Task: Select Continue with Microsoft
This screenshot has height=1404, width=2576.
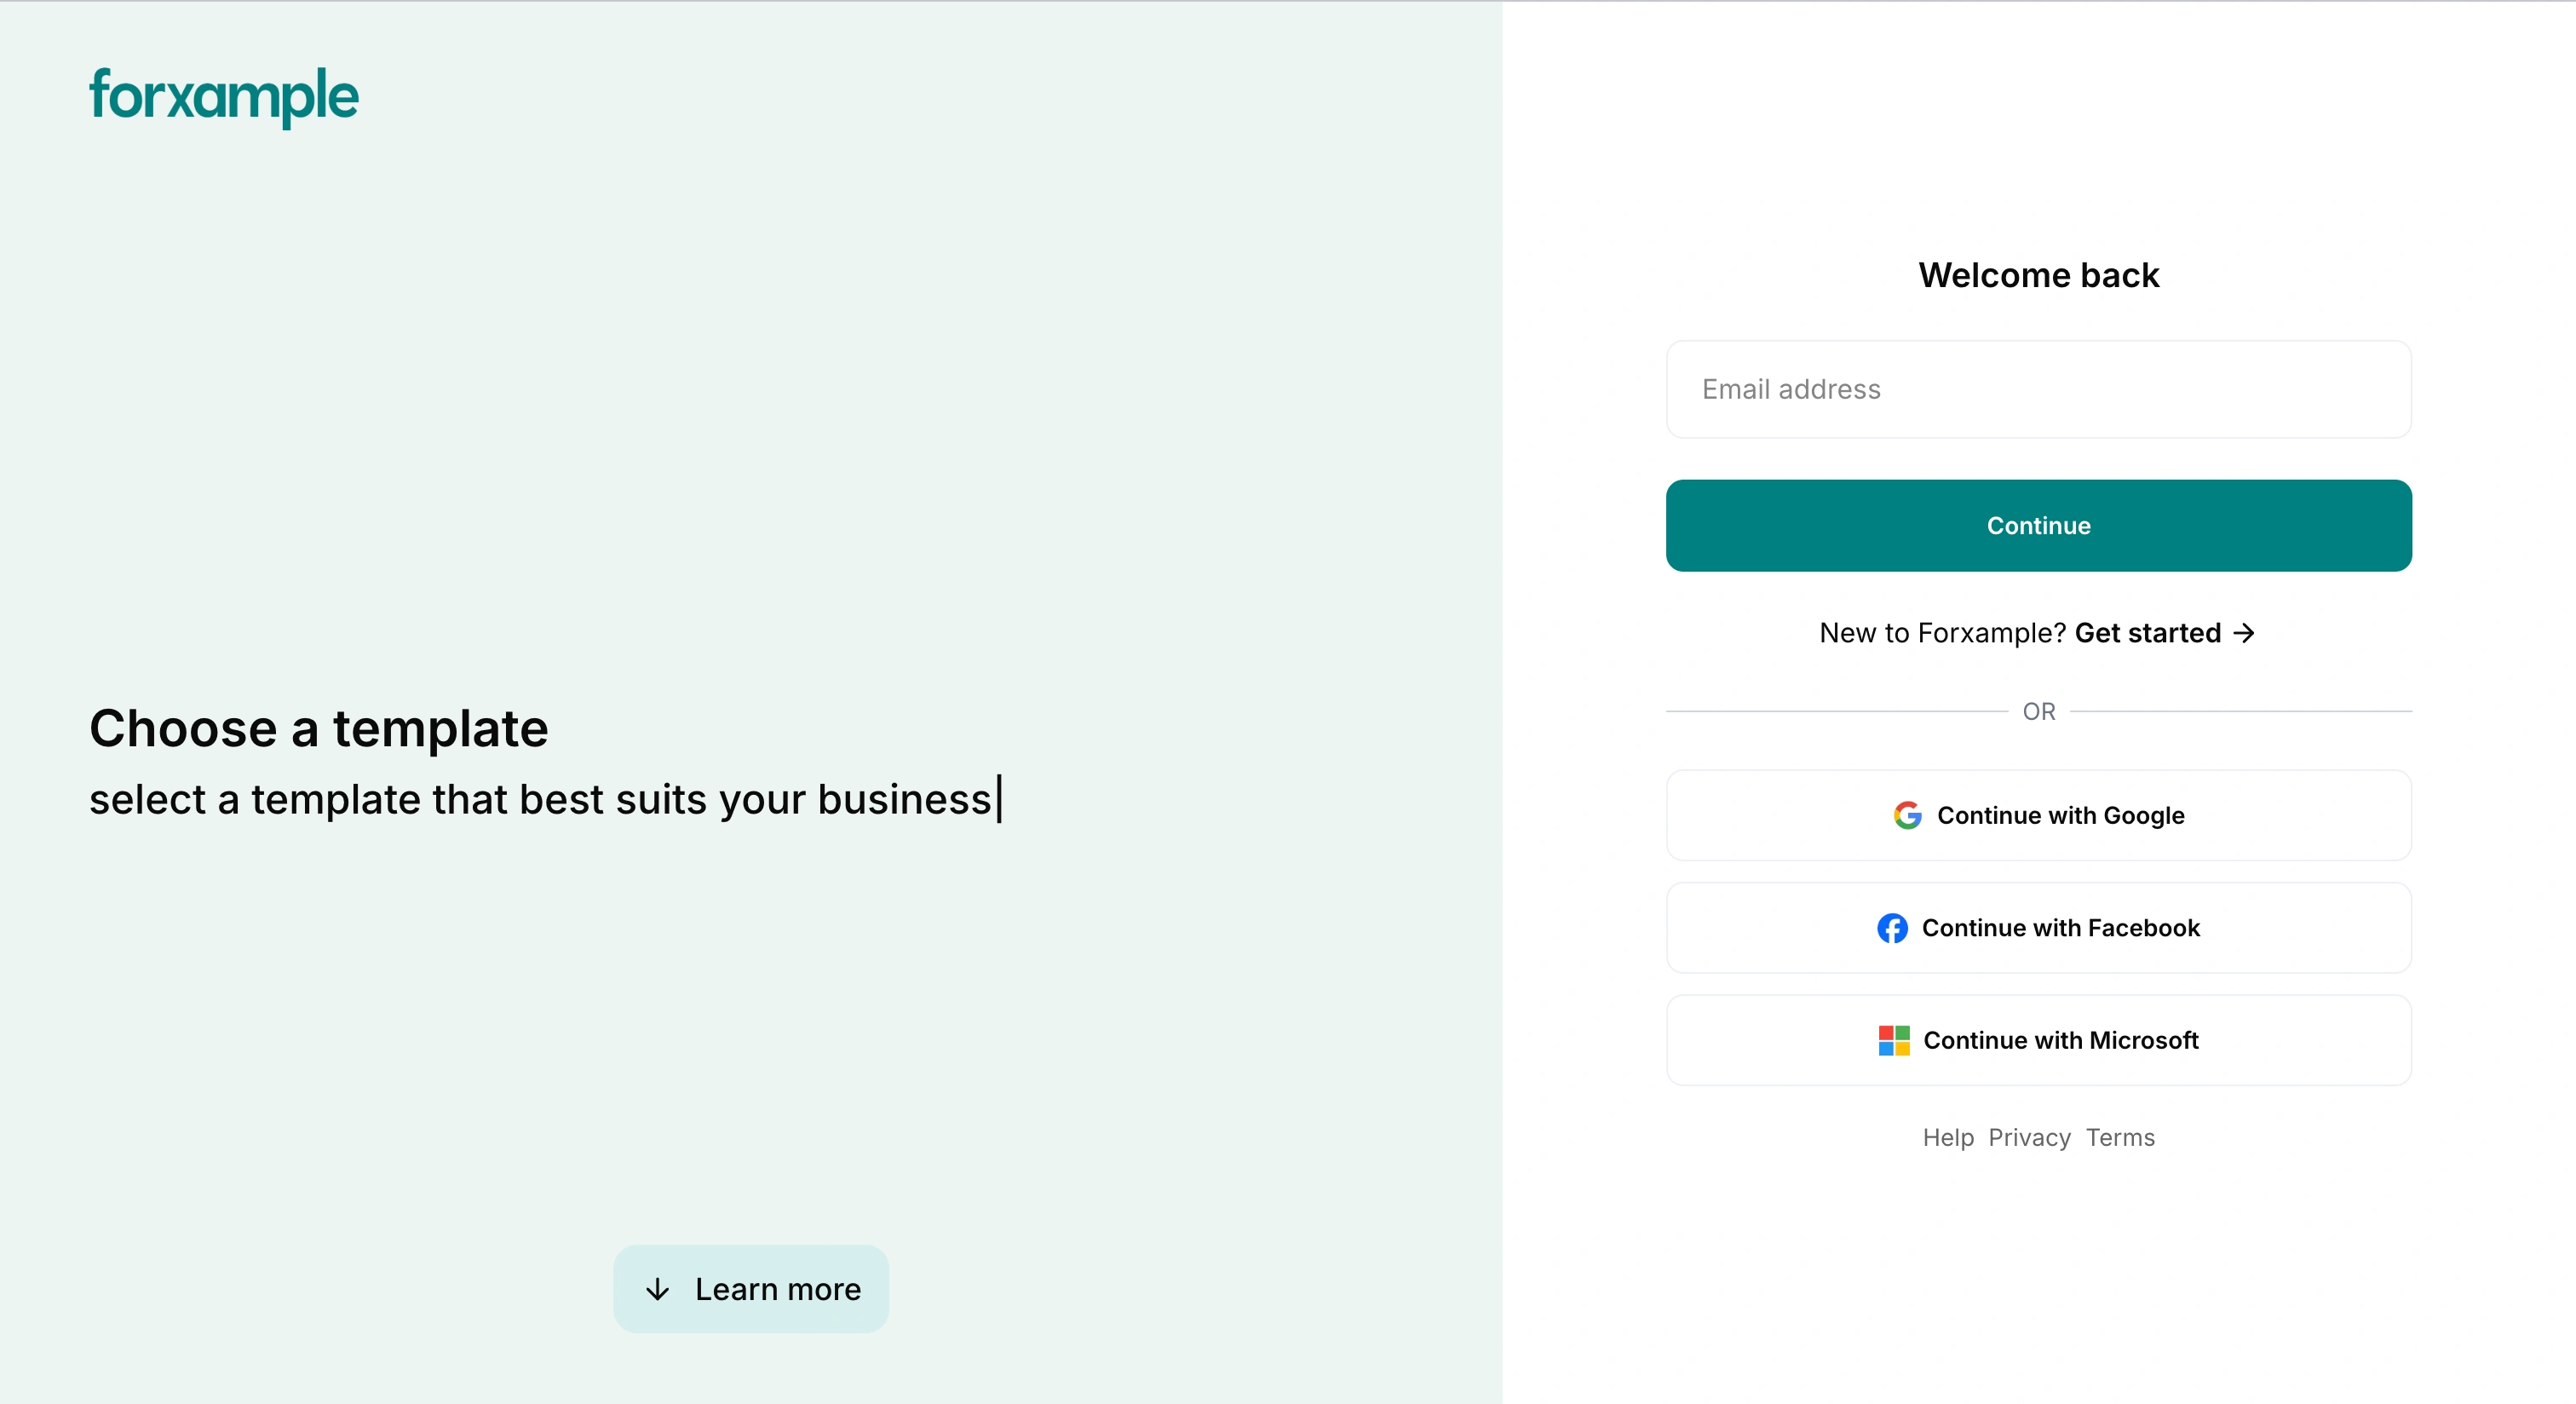Action: pos(2038,1040)
